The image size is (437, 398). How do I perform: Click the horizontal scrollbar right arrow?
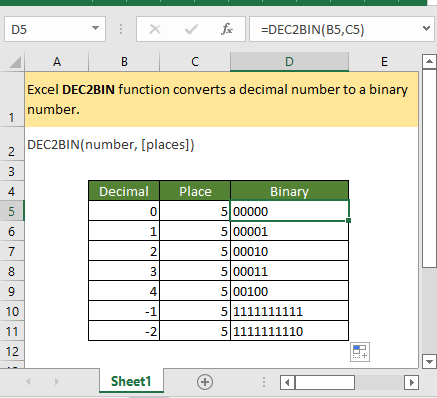tap(411, 382)
